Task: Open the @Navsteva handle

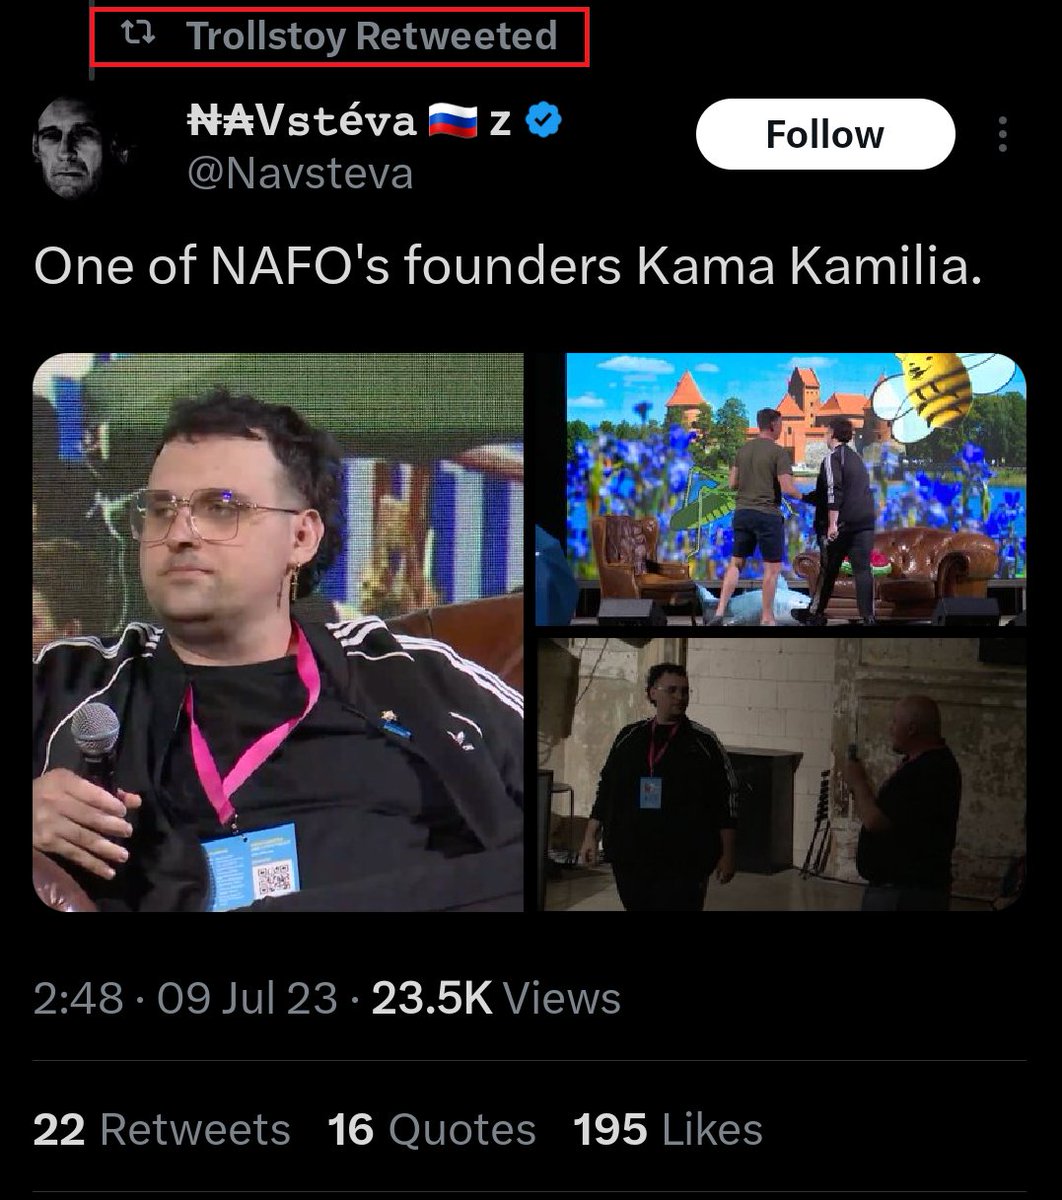Action: pos(300,174)
